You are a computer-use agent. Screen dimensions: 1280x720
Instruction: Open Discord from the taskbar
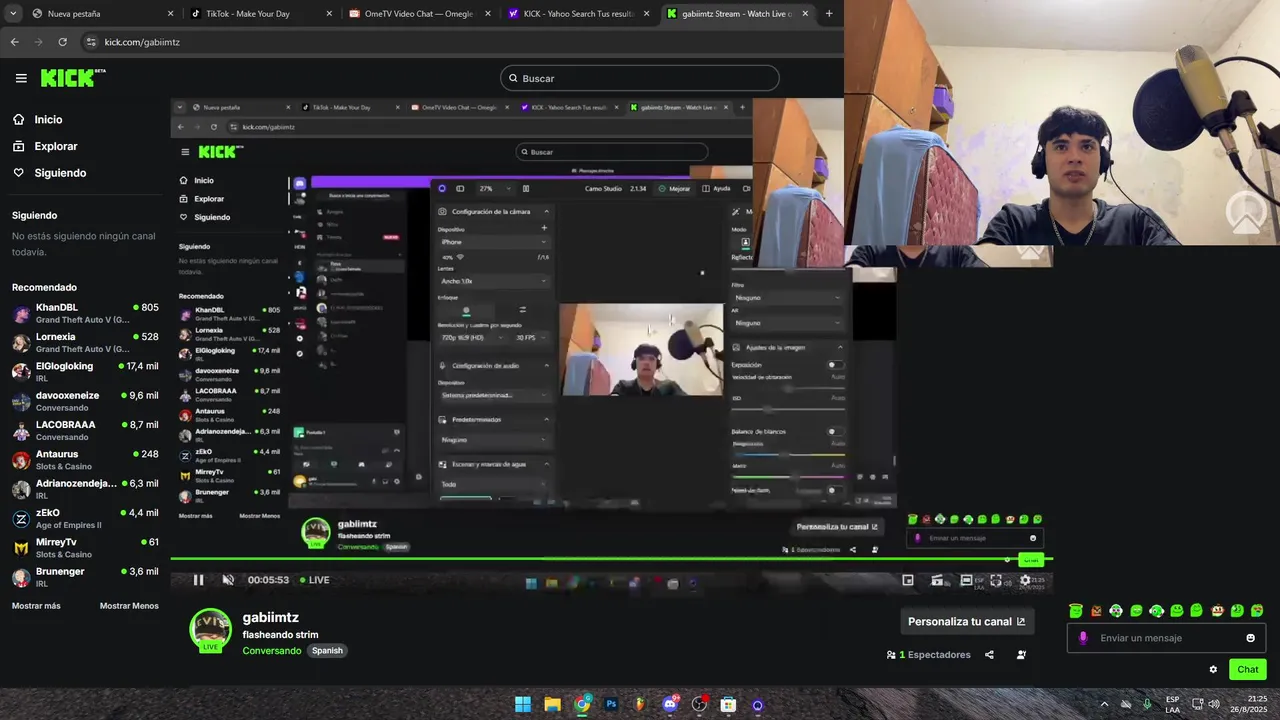pyautogui.click(x=670, y=704)
